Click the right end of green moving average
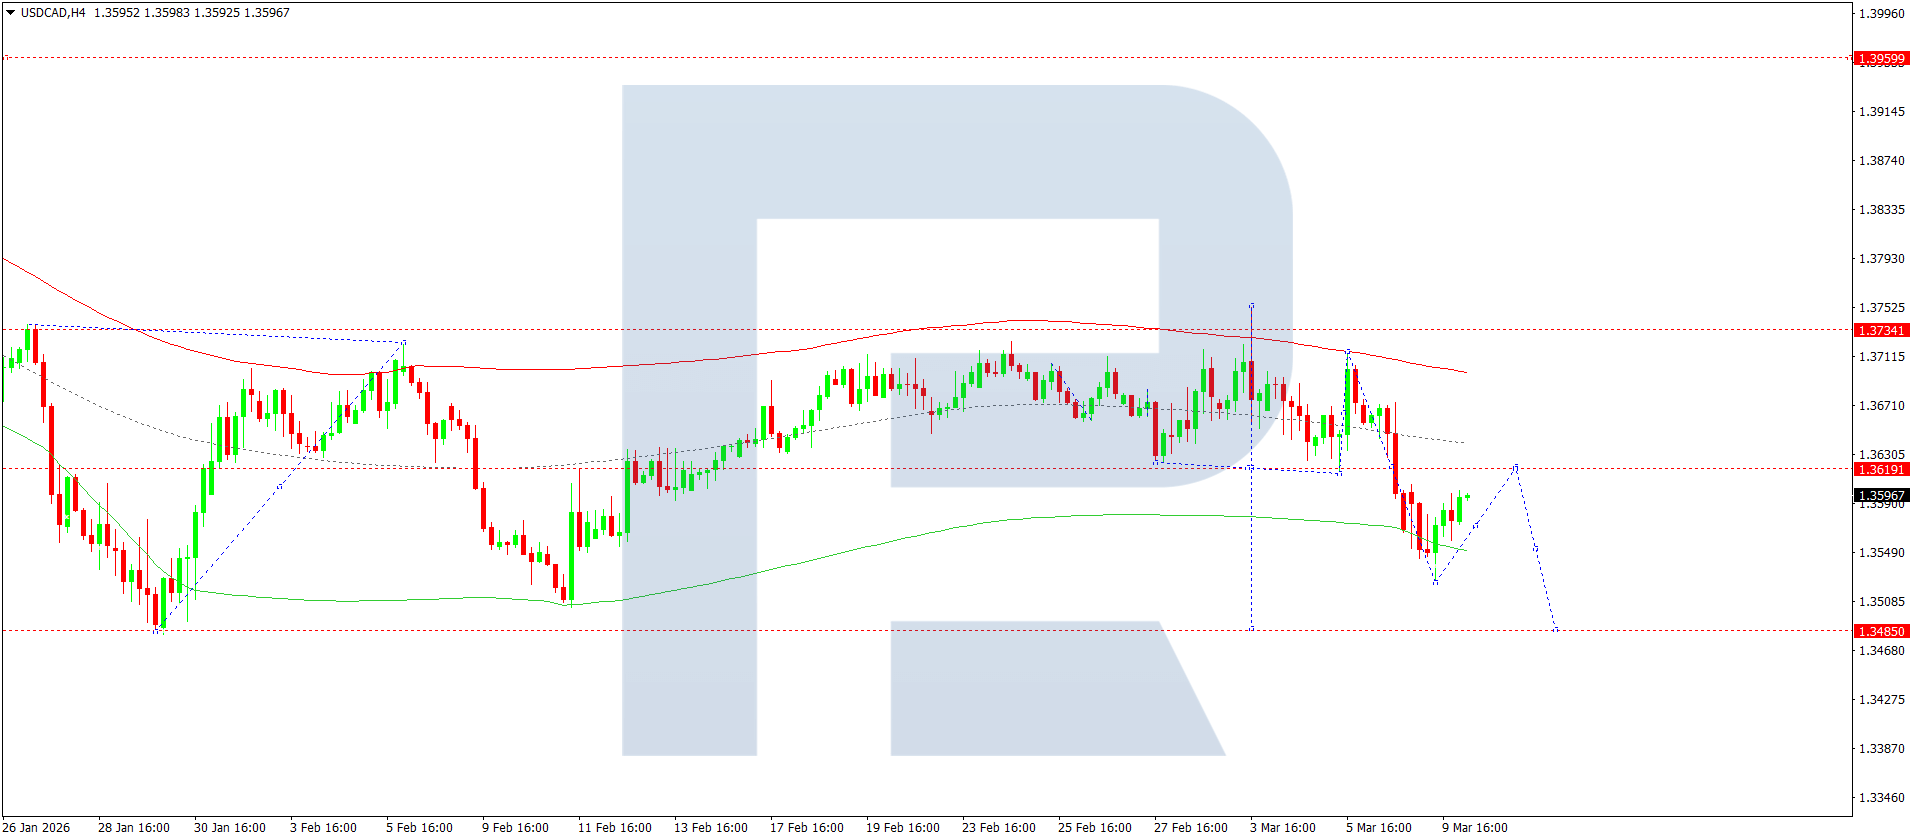The height and width of the screenshot is (840, 1916). point(1466,551)
